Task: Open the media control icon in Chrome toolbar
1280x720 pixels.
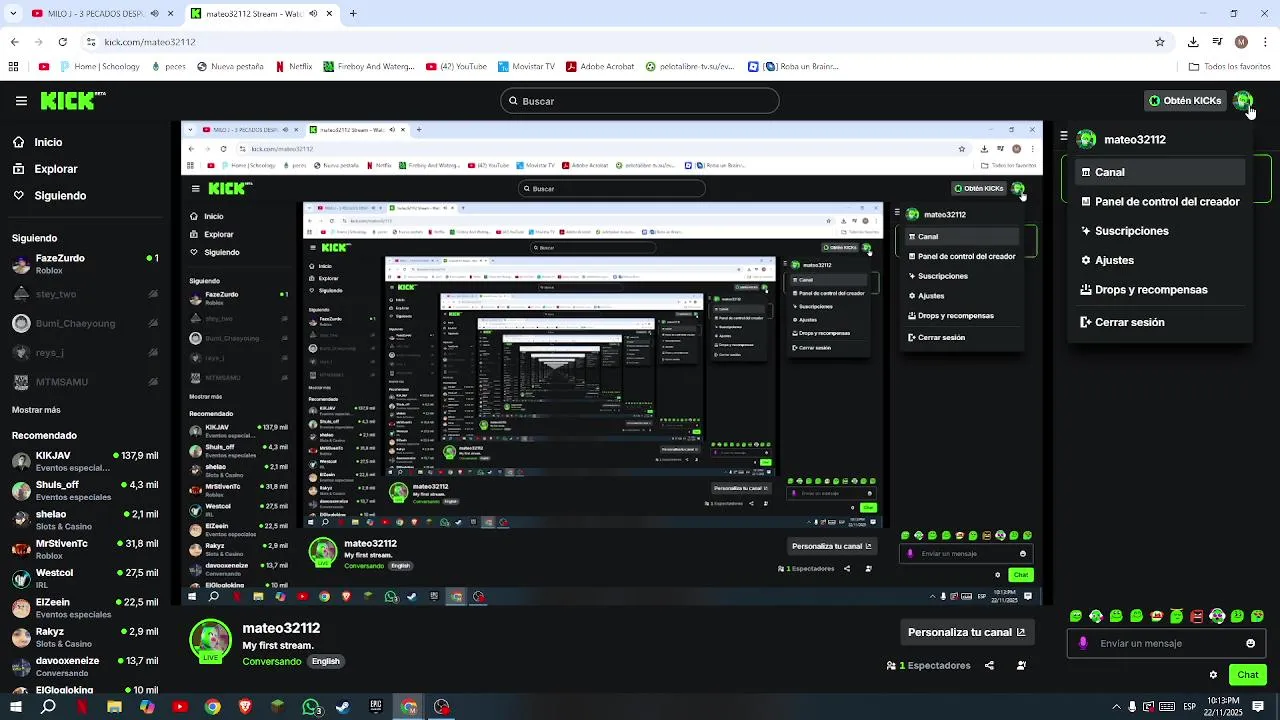Action: click(1217, 42)
